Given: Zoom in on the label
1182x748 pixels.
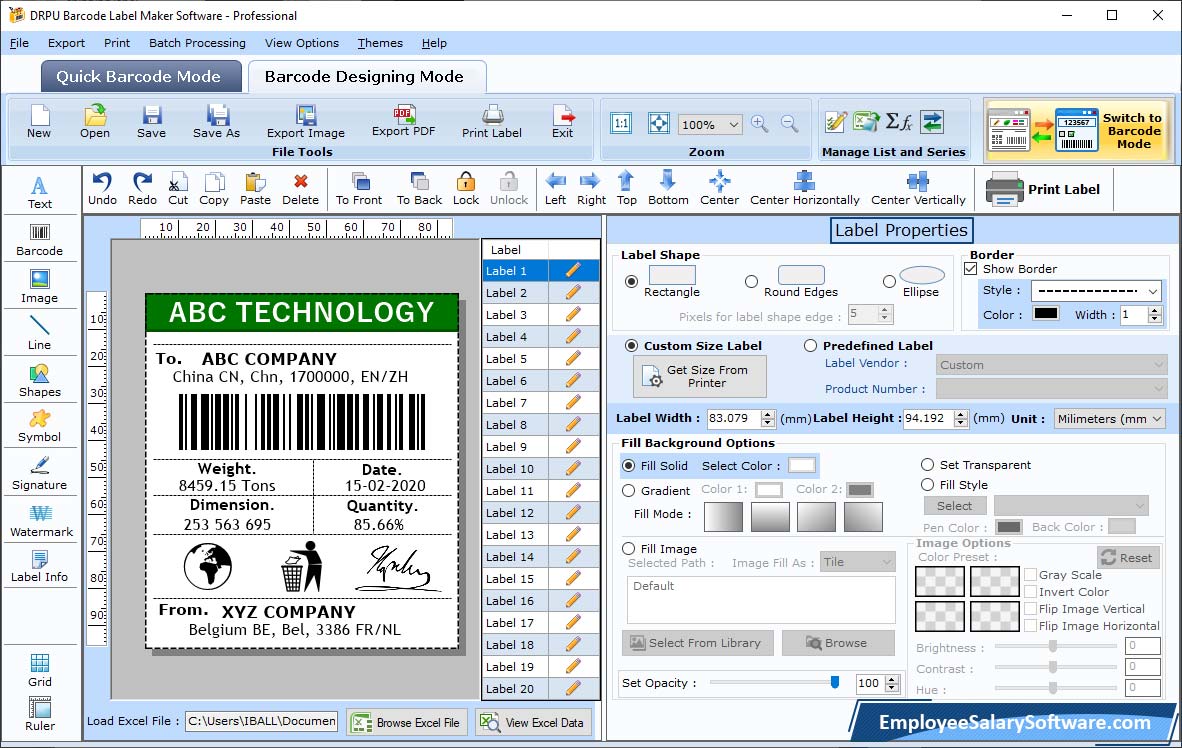Looking at the screenshot, I should point(760,124).
